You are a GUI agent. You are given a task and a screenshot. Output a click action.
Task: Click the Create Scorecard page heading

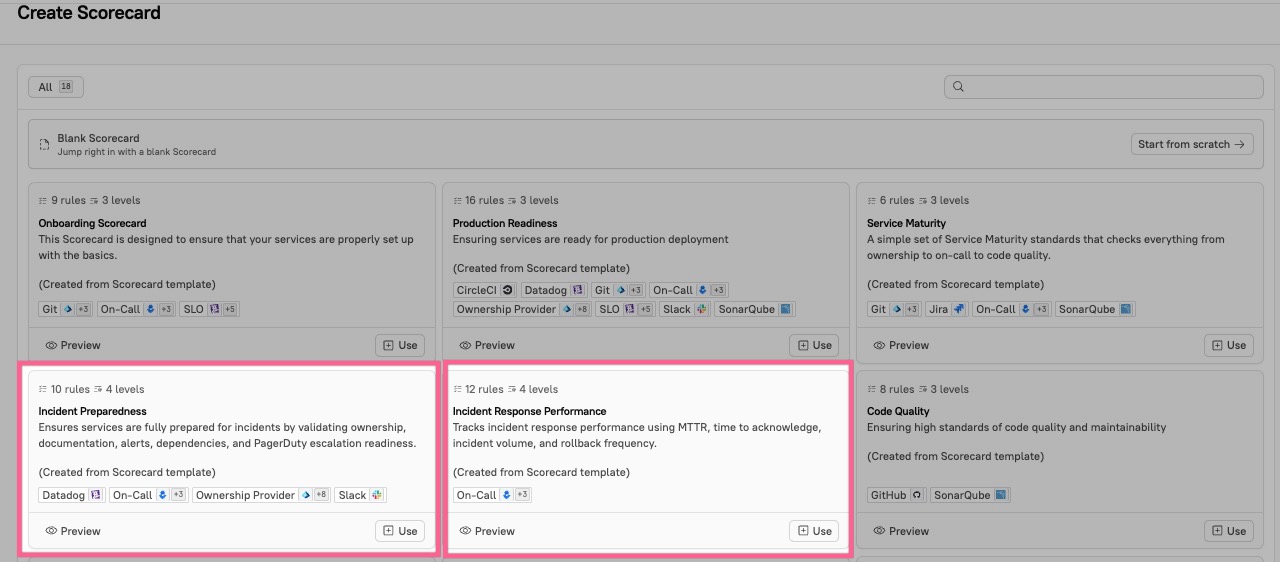click(89, 13)
